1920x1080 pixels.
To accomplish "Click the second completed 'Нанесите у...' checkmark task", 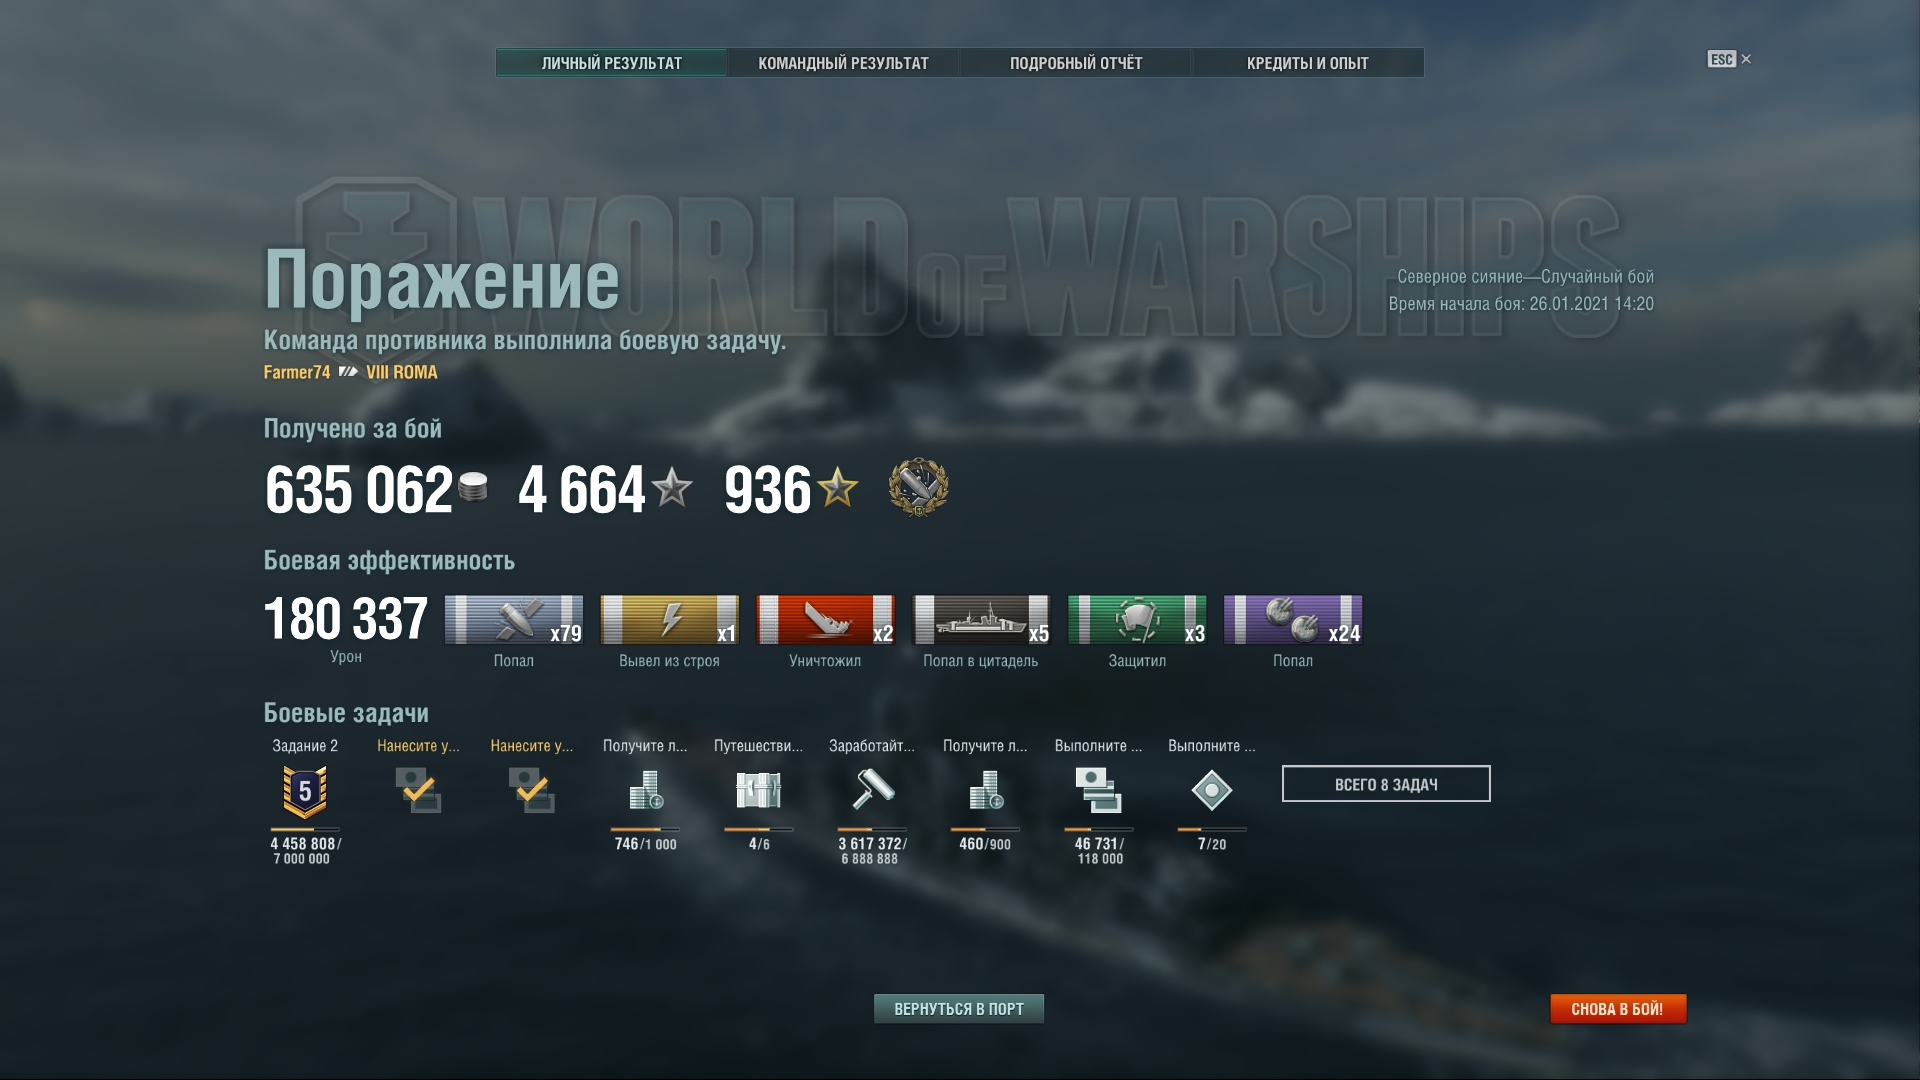I will [x=531, y=790].
